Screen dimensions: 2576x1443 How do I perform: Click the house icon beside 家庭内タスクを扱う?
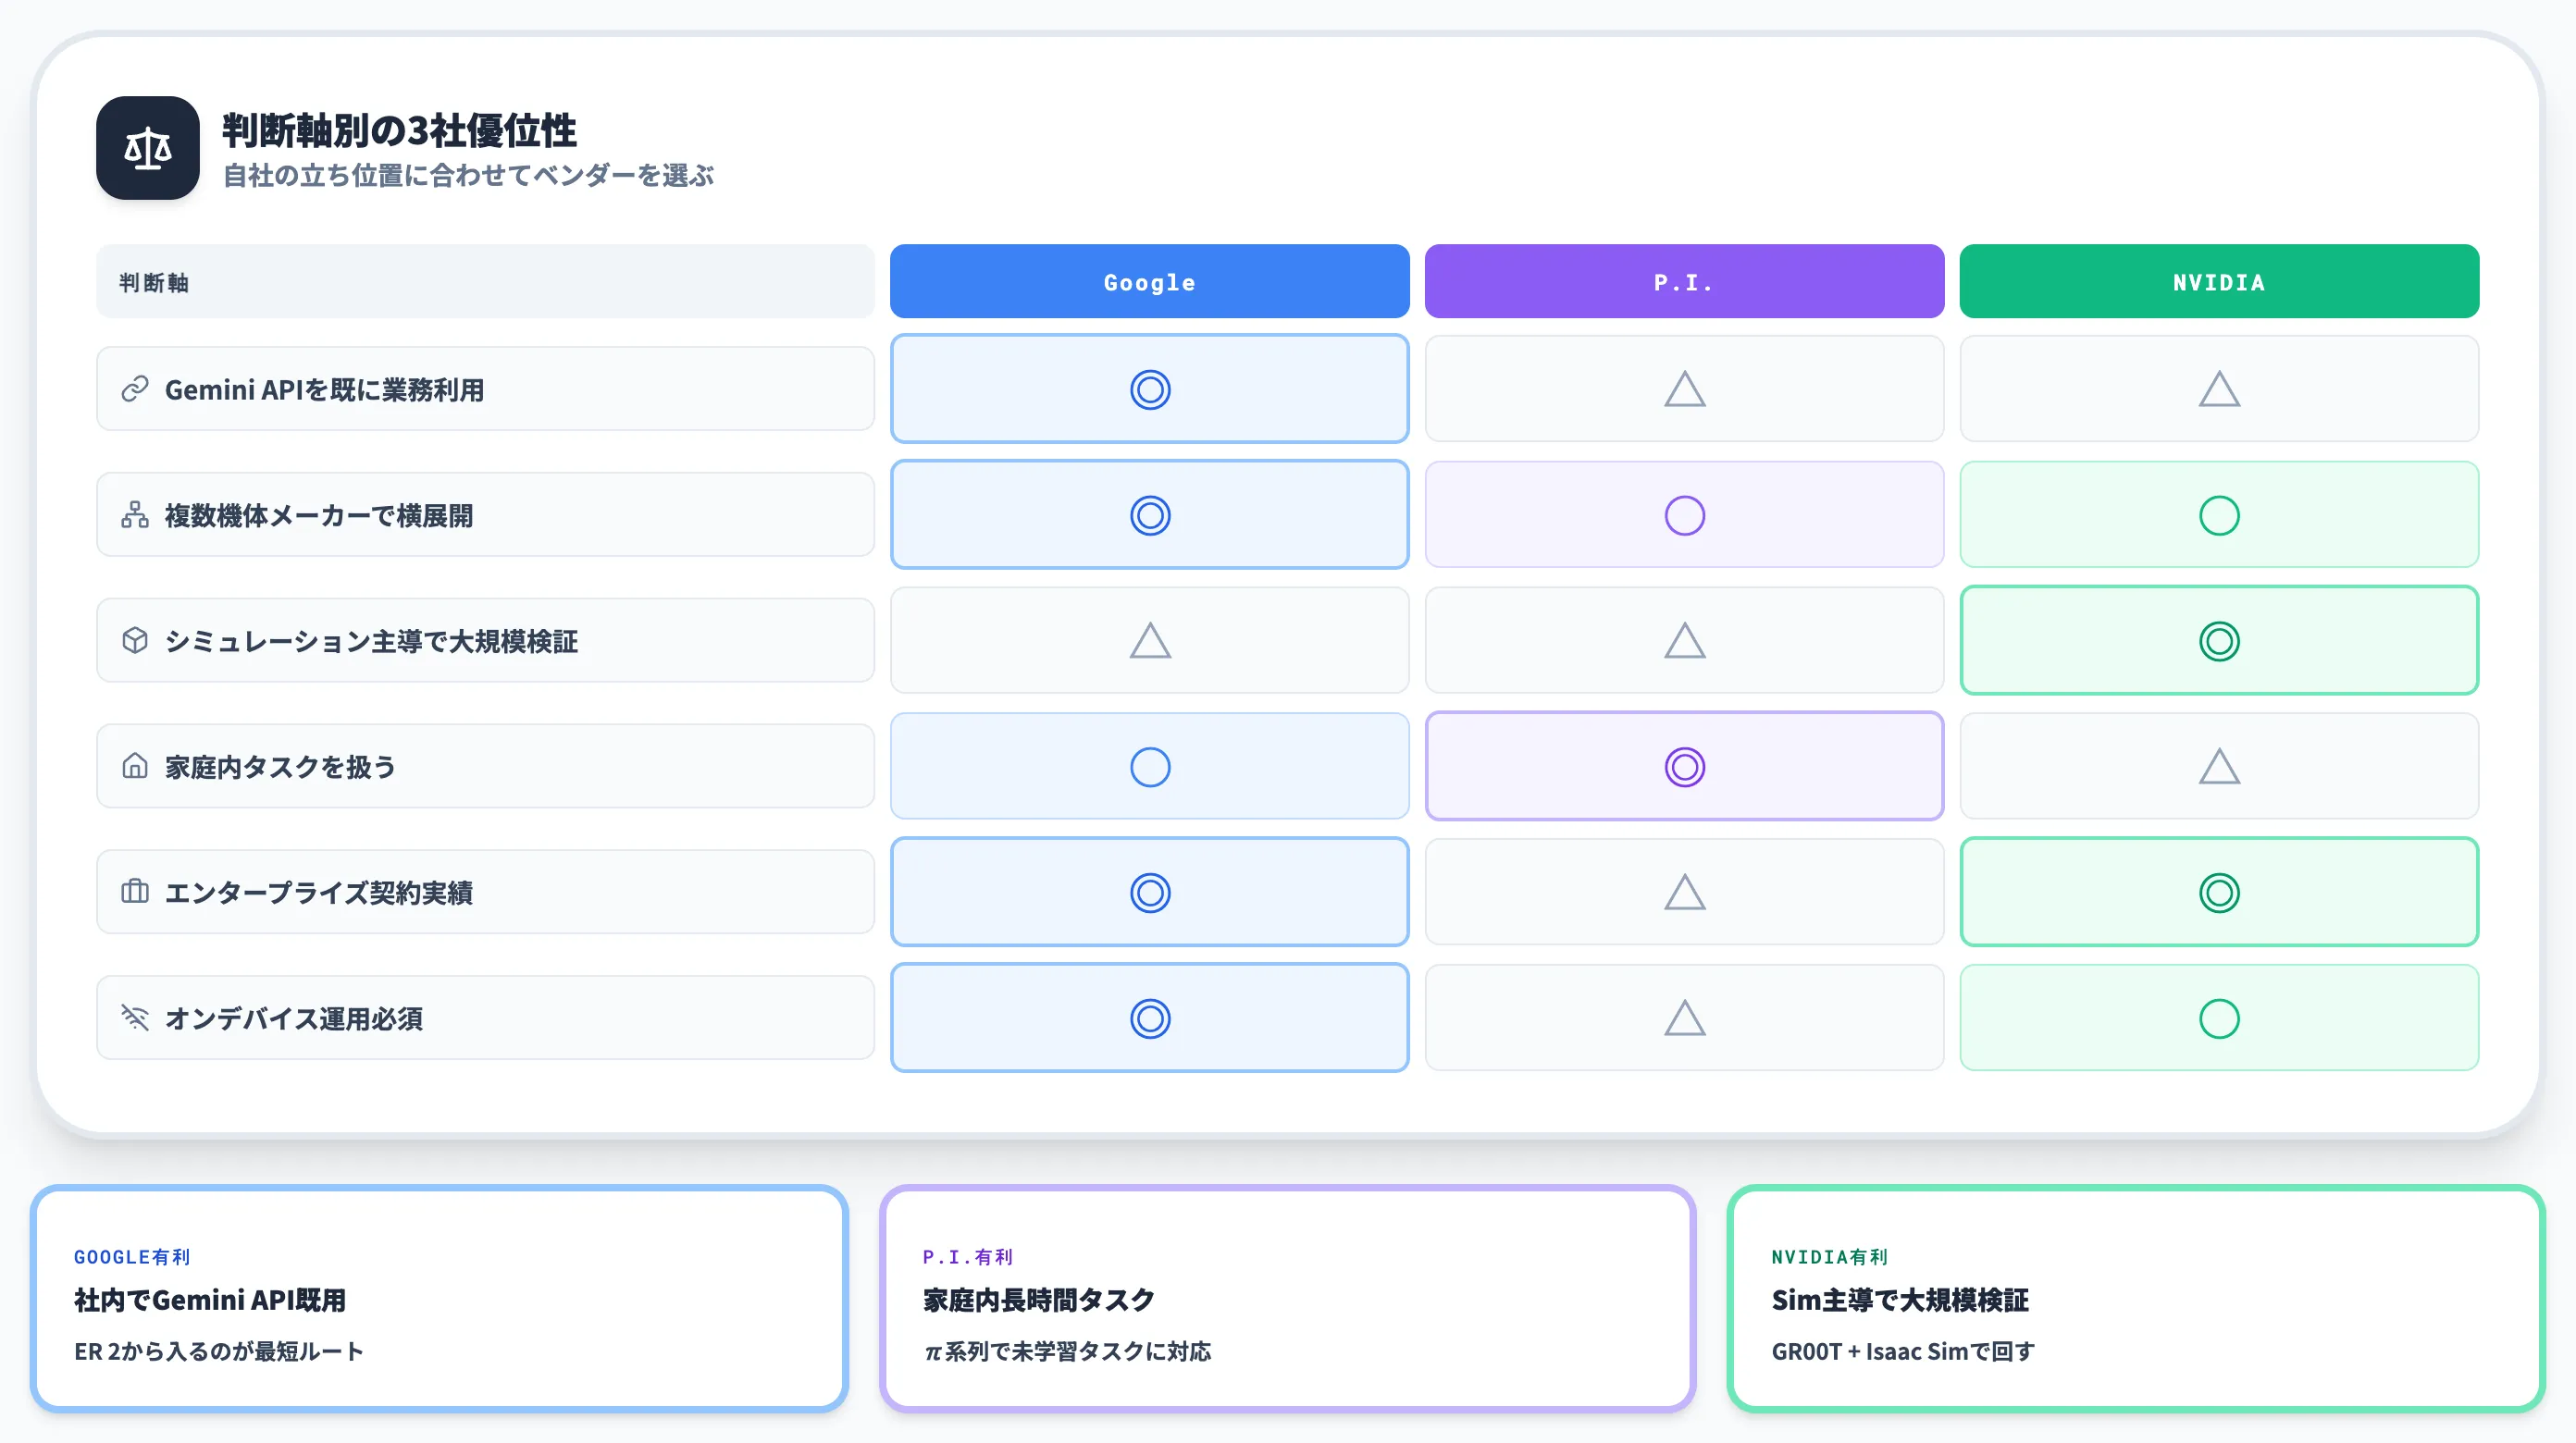pyautogui.click(x=135, y=766)
